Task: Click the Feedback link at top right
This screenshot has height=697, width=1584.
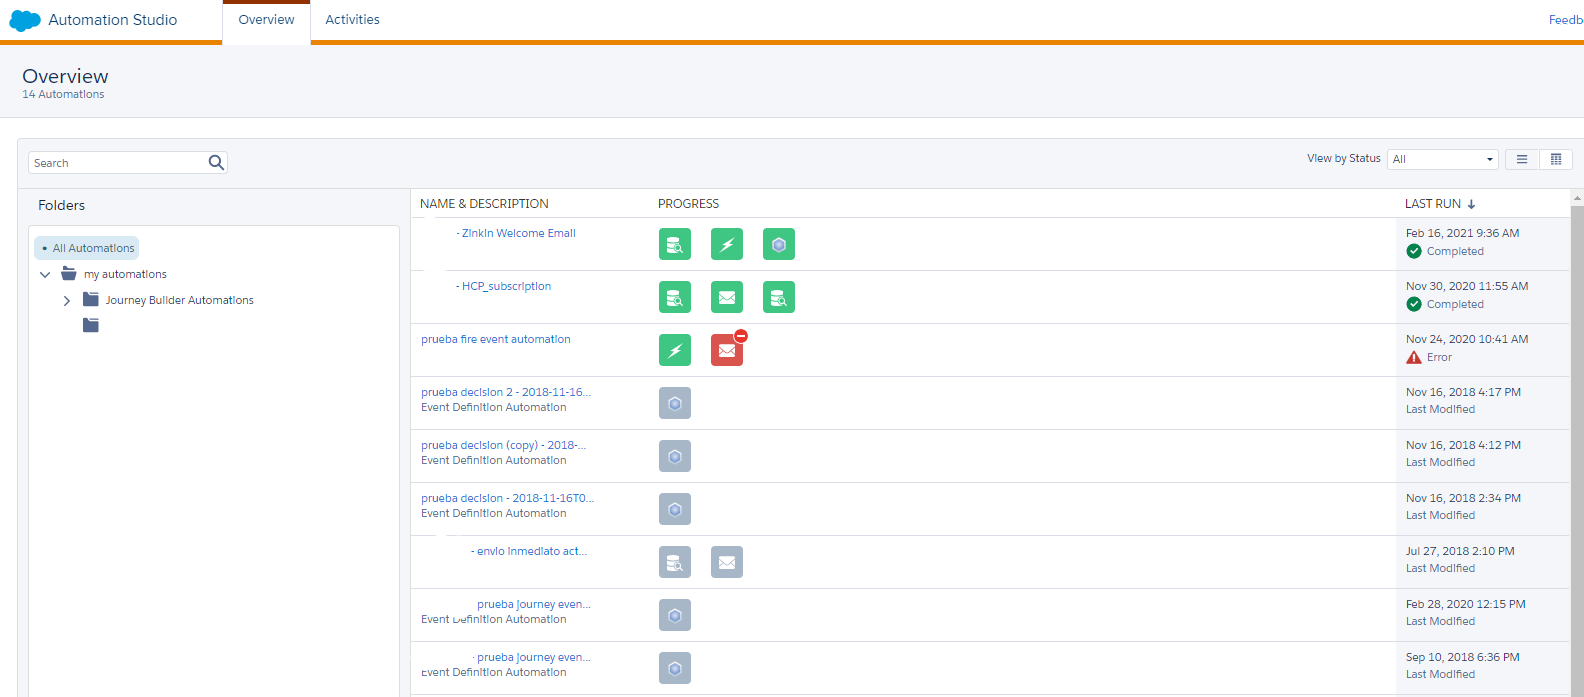Action: pyautogui.click(x=1566, y=20)
